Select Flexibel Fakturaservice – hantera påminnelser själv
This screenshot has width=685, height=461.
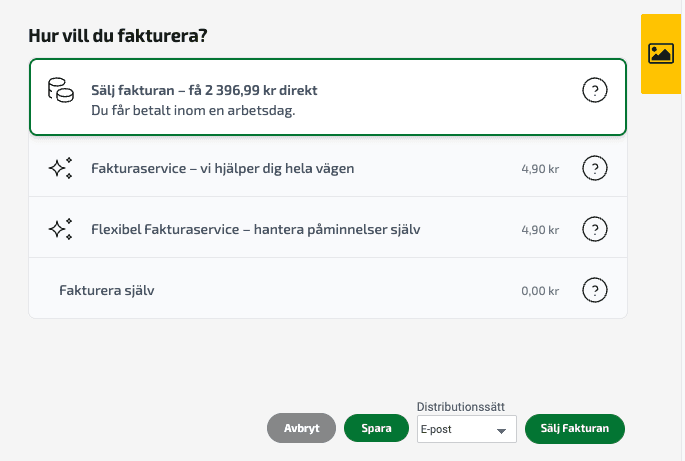point(255,229)
